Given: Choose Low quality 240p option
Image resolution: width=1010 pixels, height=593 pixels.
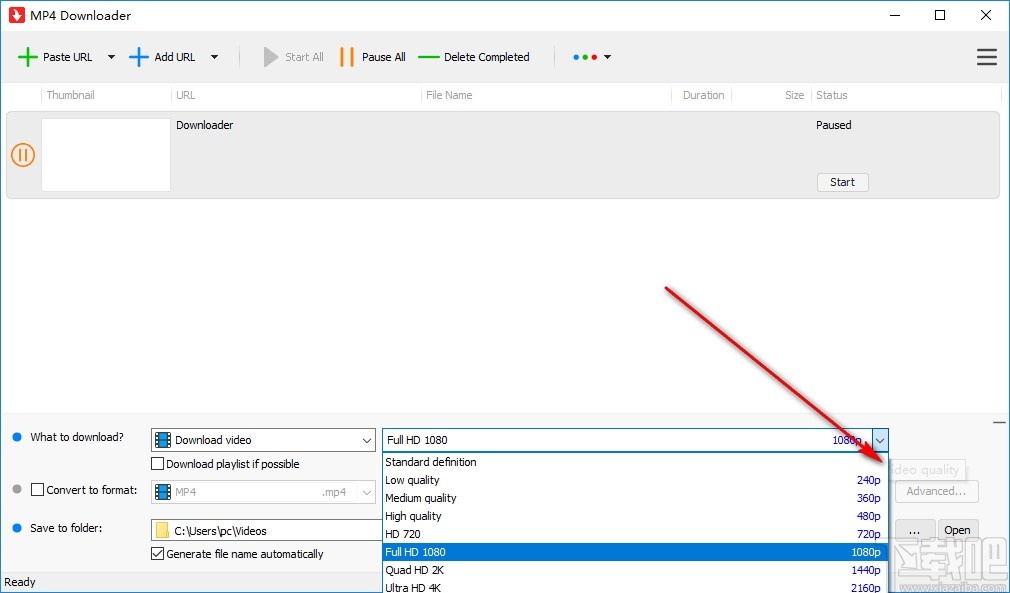Looking at the screenshot, I should (634, 480).
